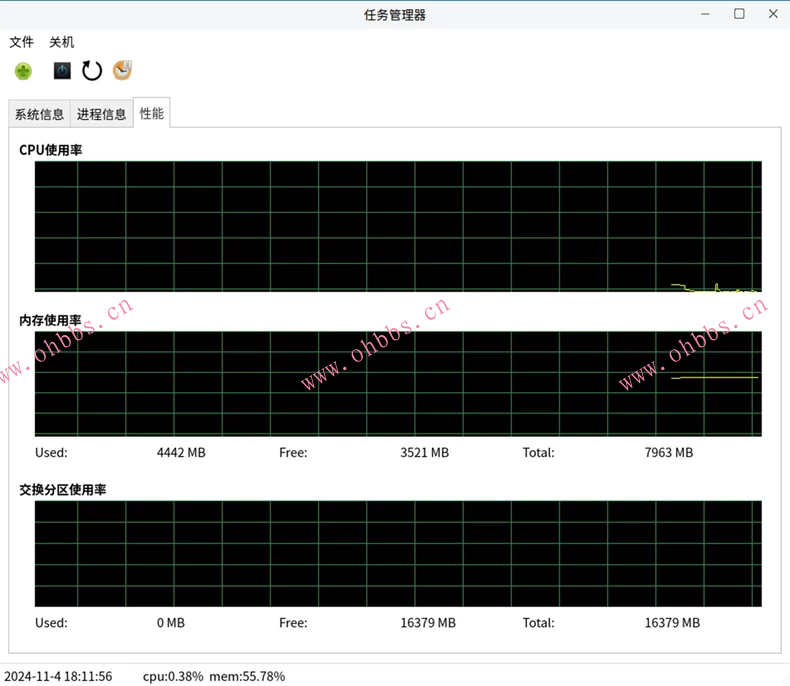The height and width of the screenshot is (686, 790).
Task: Click the 交换分区使用率 heading
Action: [x=63, y=490]
